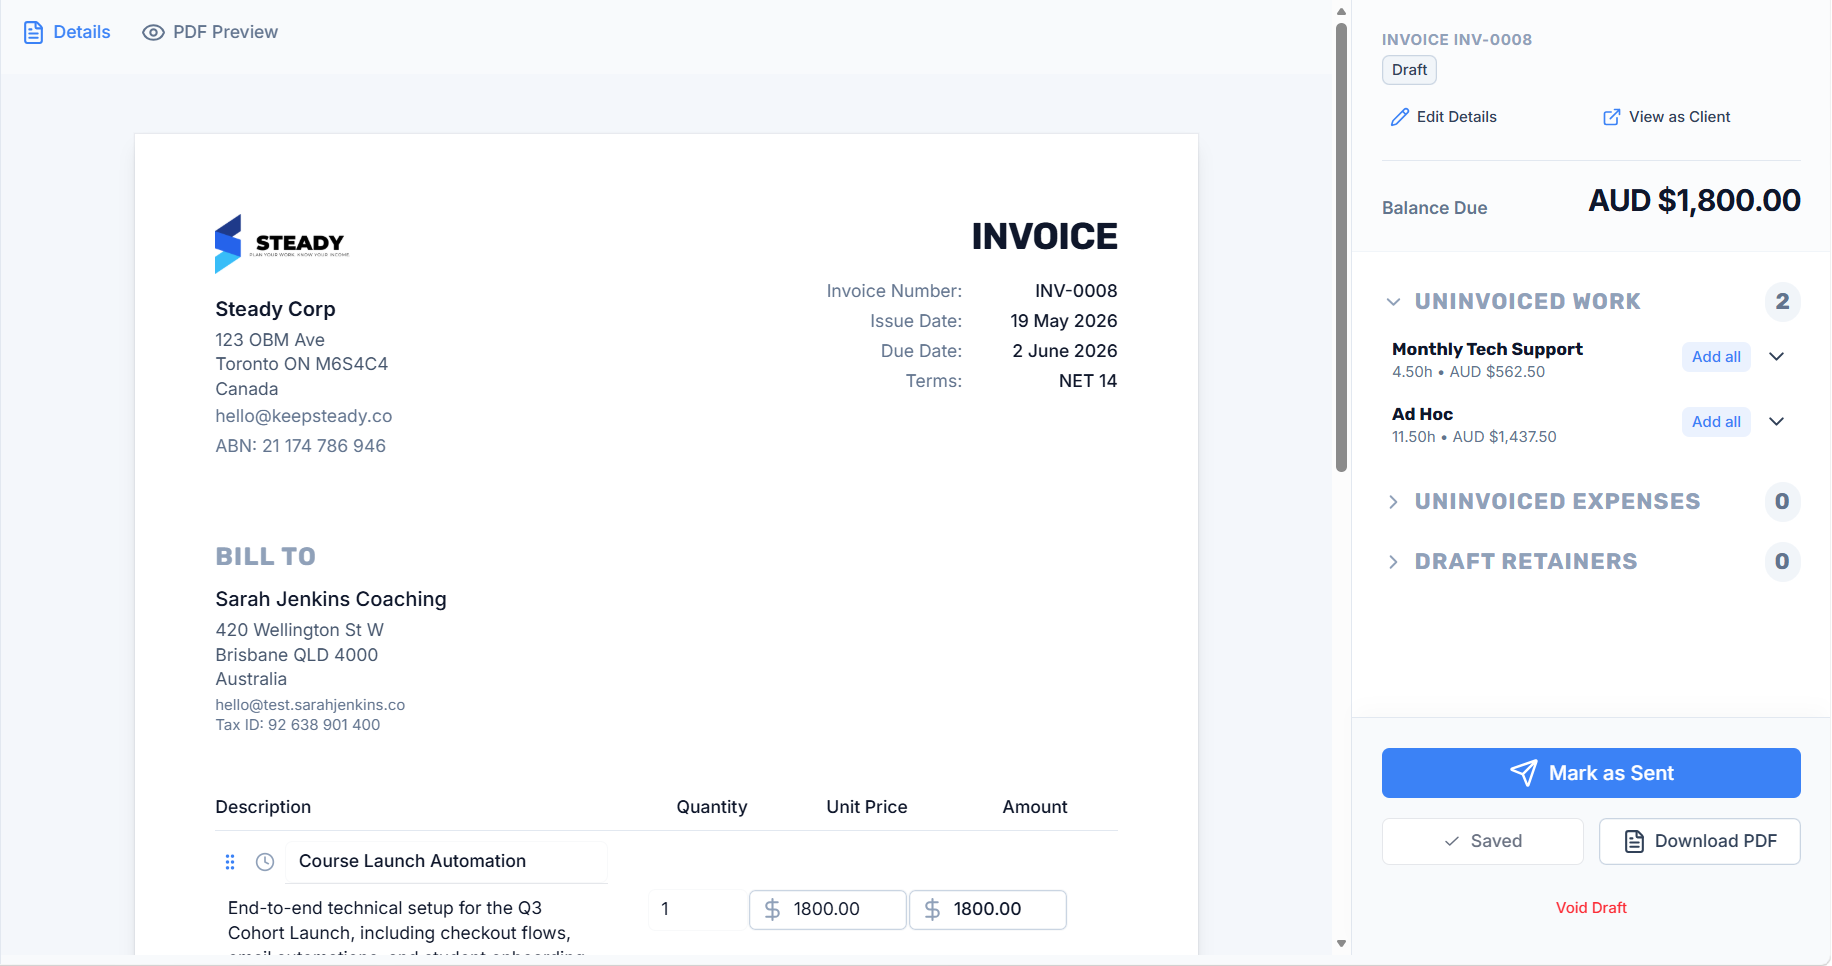Click the hello@test.sarahjenkins.co email
Screen dimensions: 1832x966
point(310,705)
